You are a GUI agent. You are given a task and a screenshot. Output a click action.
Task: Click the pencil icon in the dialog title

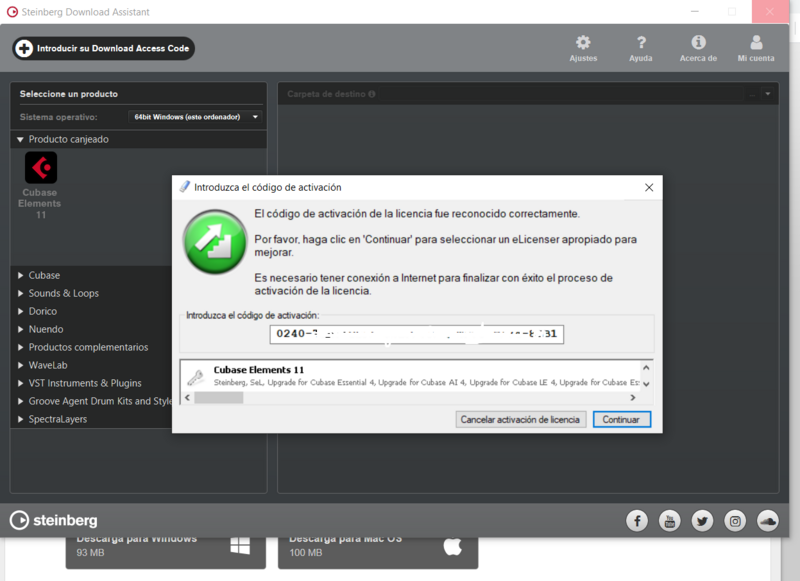tap(185, 187)
